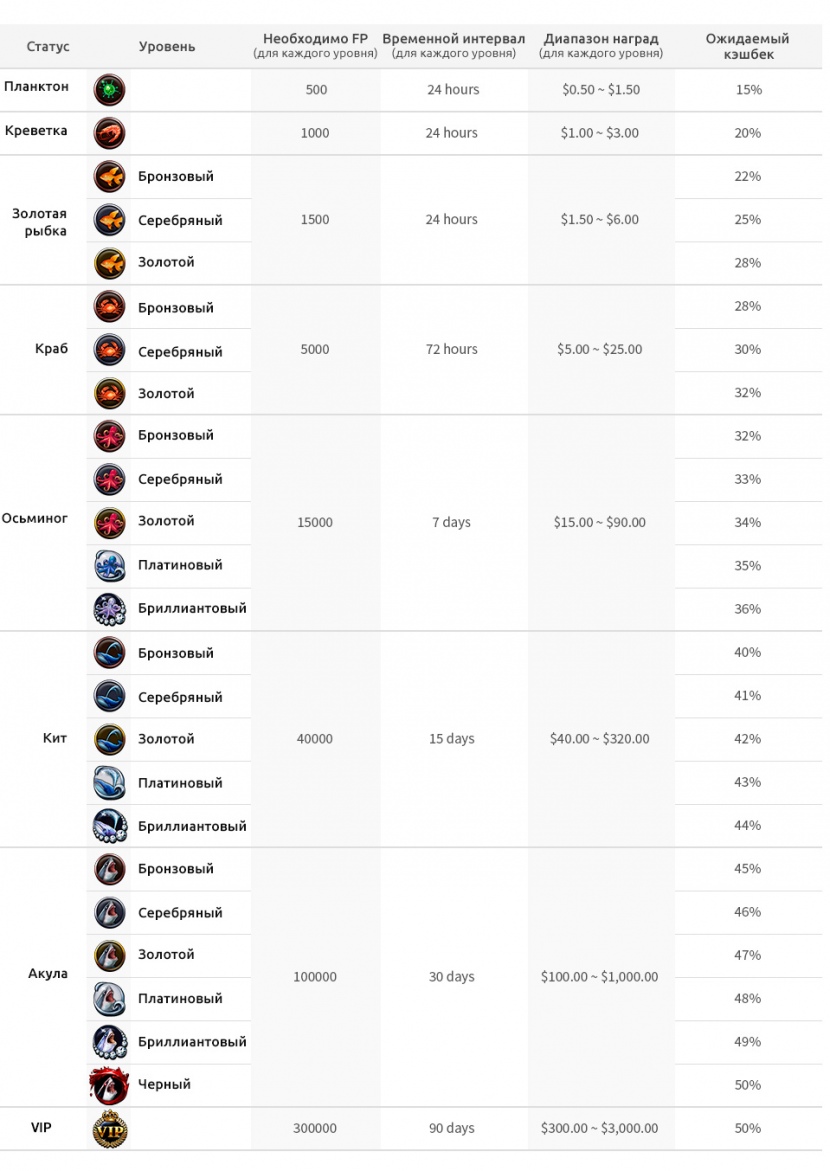Click the Осьминог platinum octopus icon
Image resolution: width=830 pixels, height=1171 pixels.
click(x=109, y=566)
